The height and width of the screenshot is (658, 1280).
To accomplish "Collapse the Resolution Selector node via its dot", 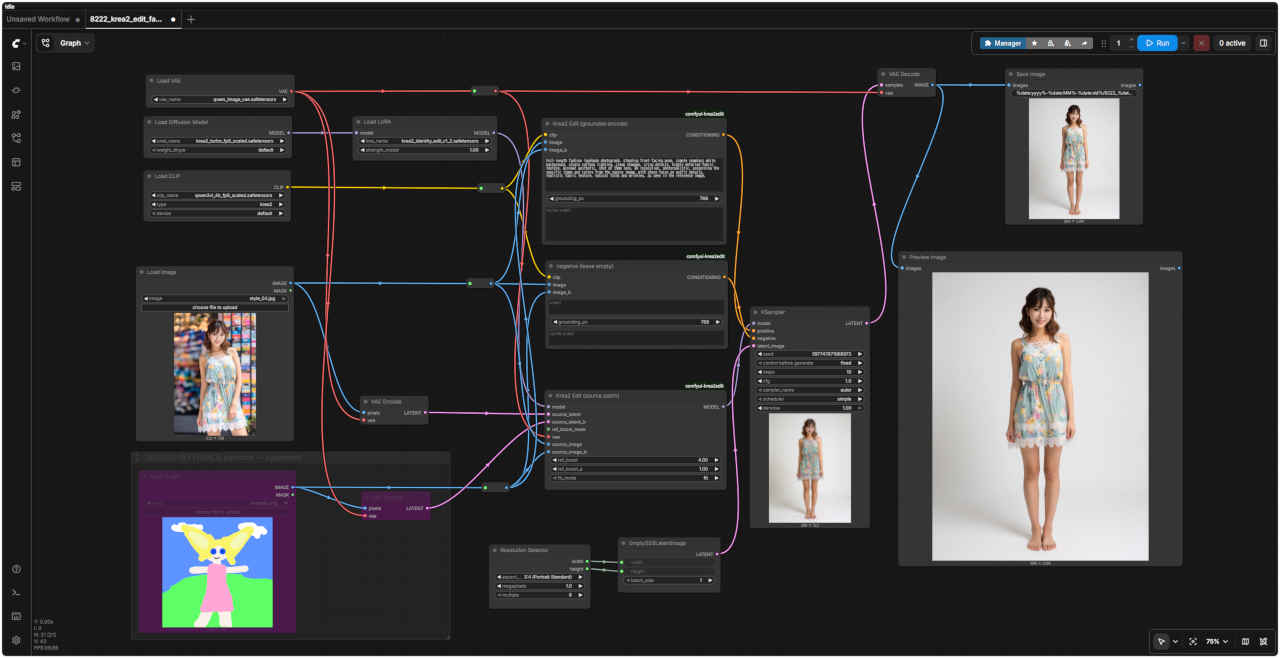I will click(x=495, y=550).
